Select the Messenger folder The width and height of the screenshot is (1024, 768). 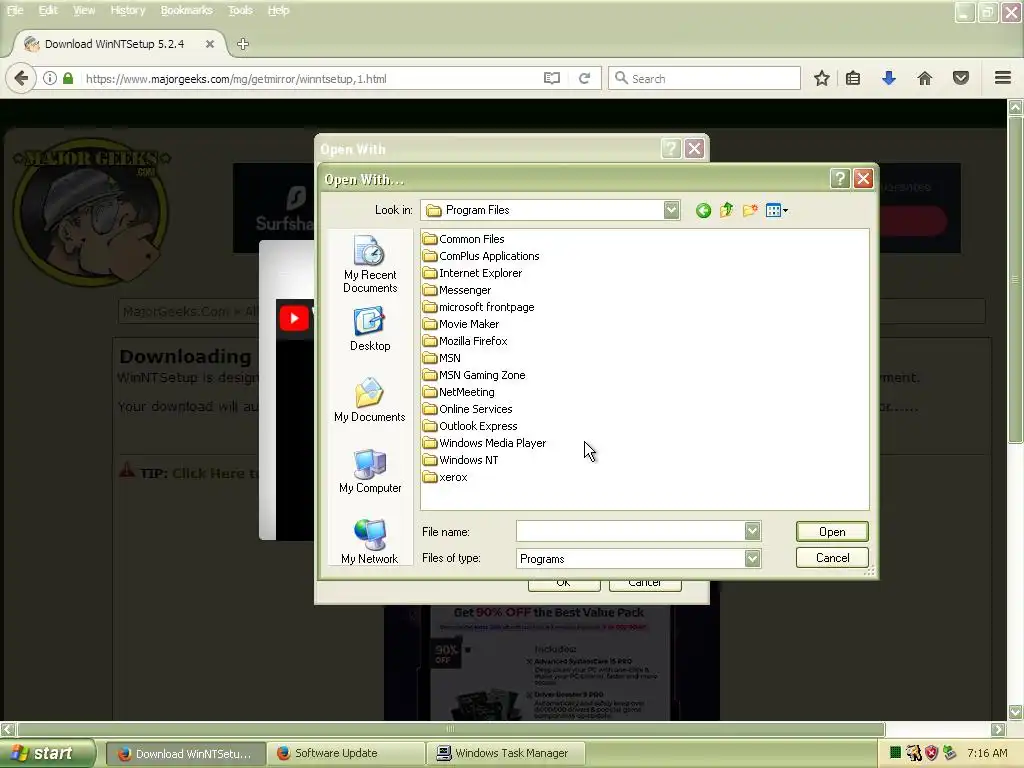tap(456, 290)
